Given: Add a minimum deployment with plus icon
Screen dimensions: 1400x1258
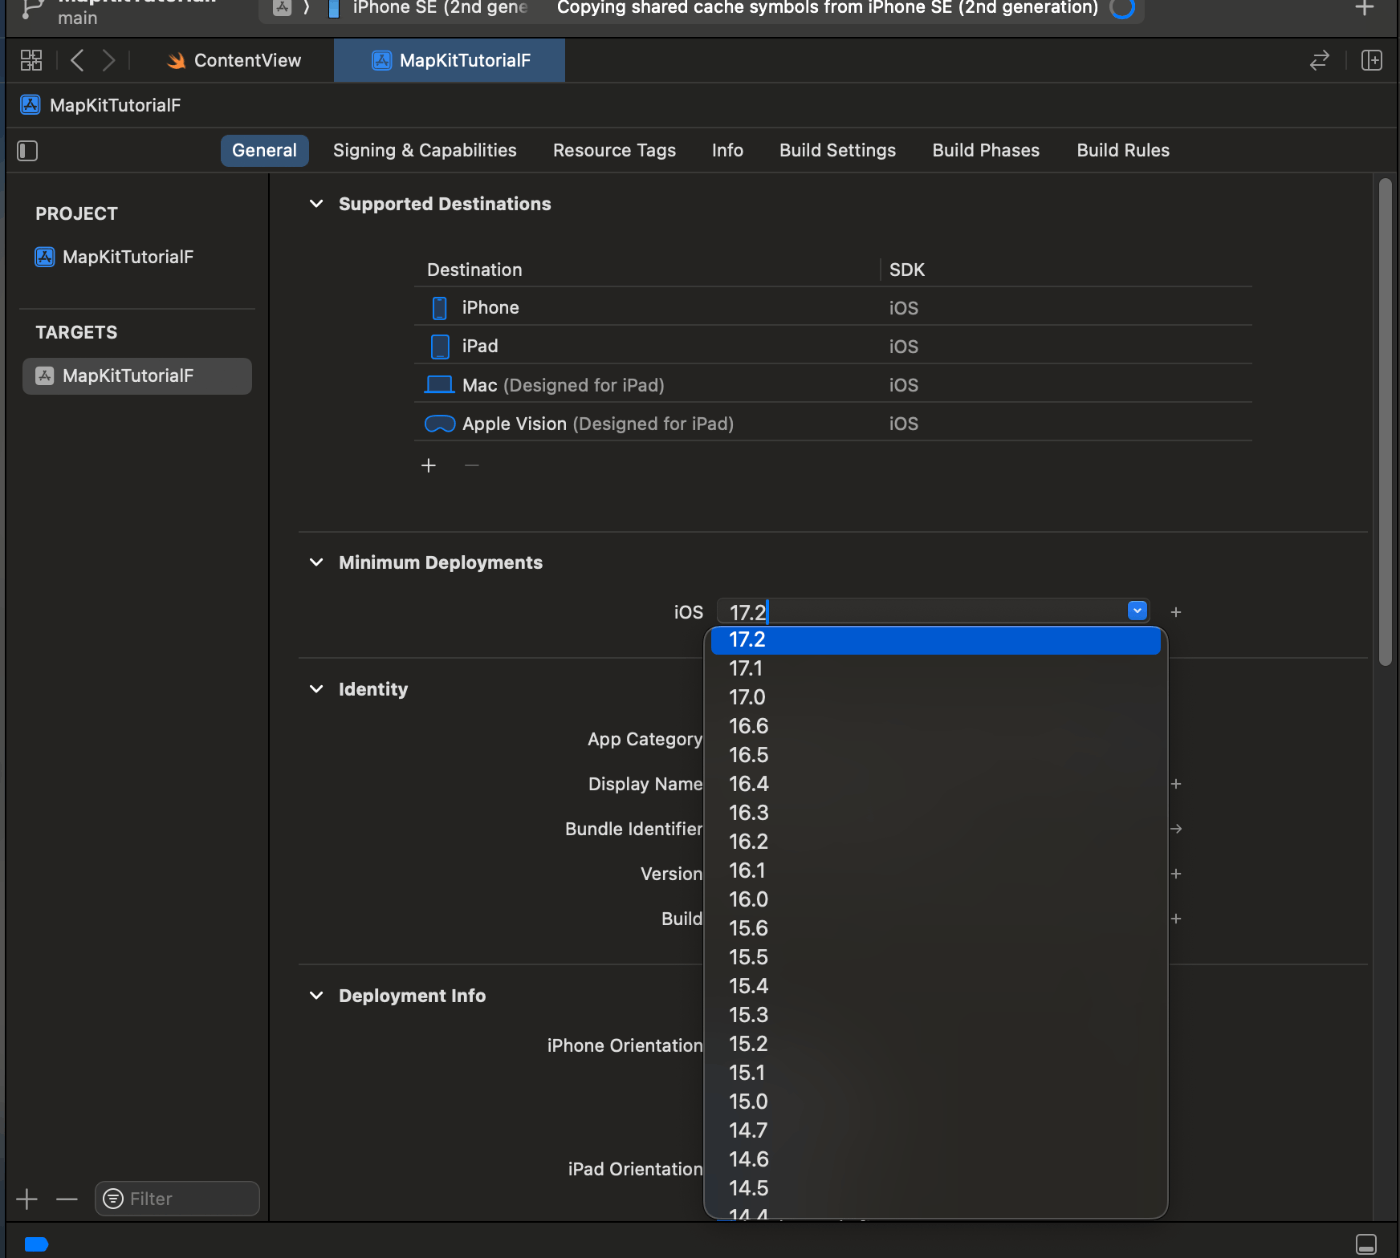Looking at the screenshot, I should point(1176,612).
